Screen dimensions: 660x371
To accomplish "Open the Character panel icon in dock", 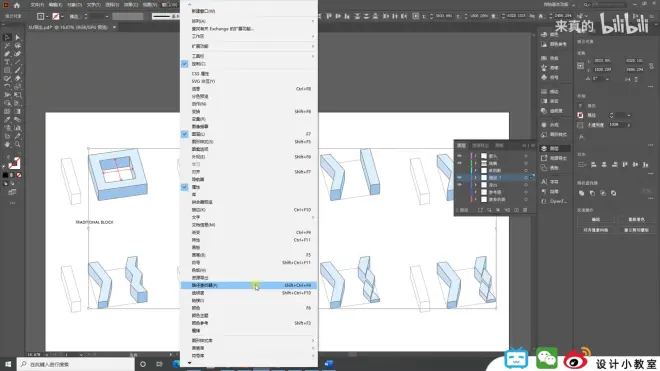I will 544,181.
